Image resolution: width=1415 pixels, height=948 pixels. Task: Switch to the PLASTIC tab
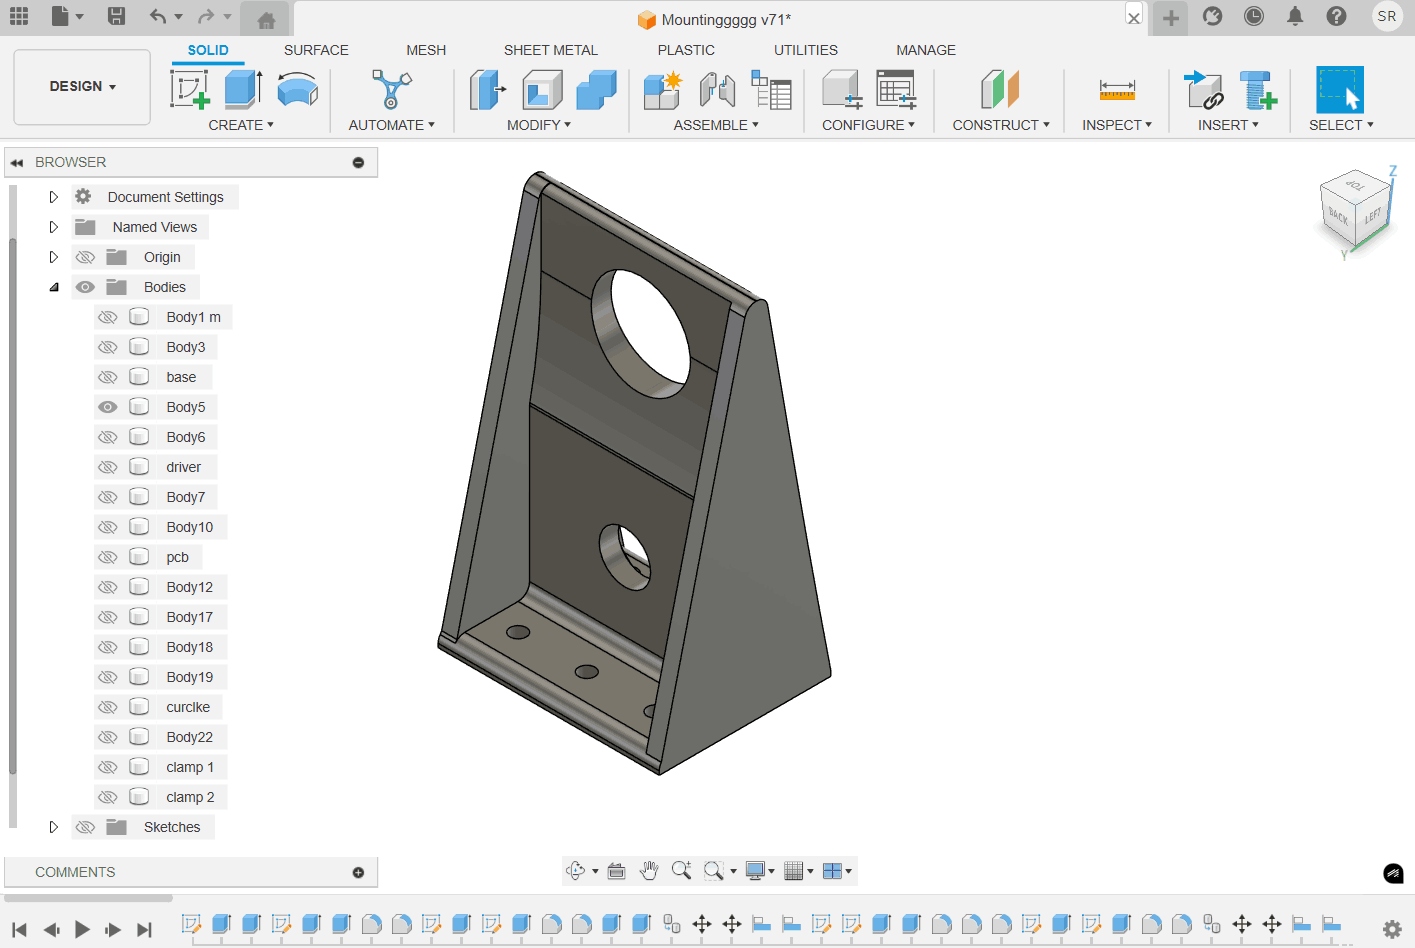click(x=686, y=50)
